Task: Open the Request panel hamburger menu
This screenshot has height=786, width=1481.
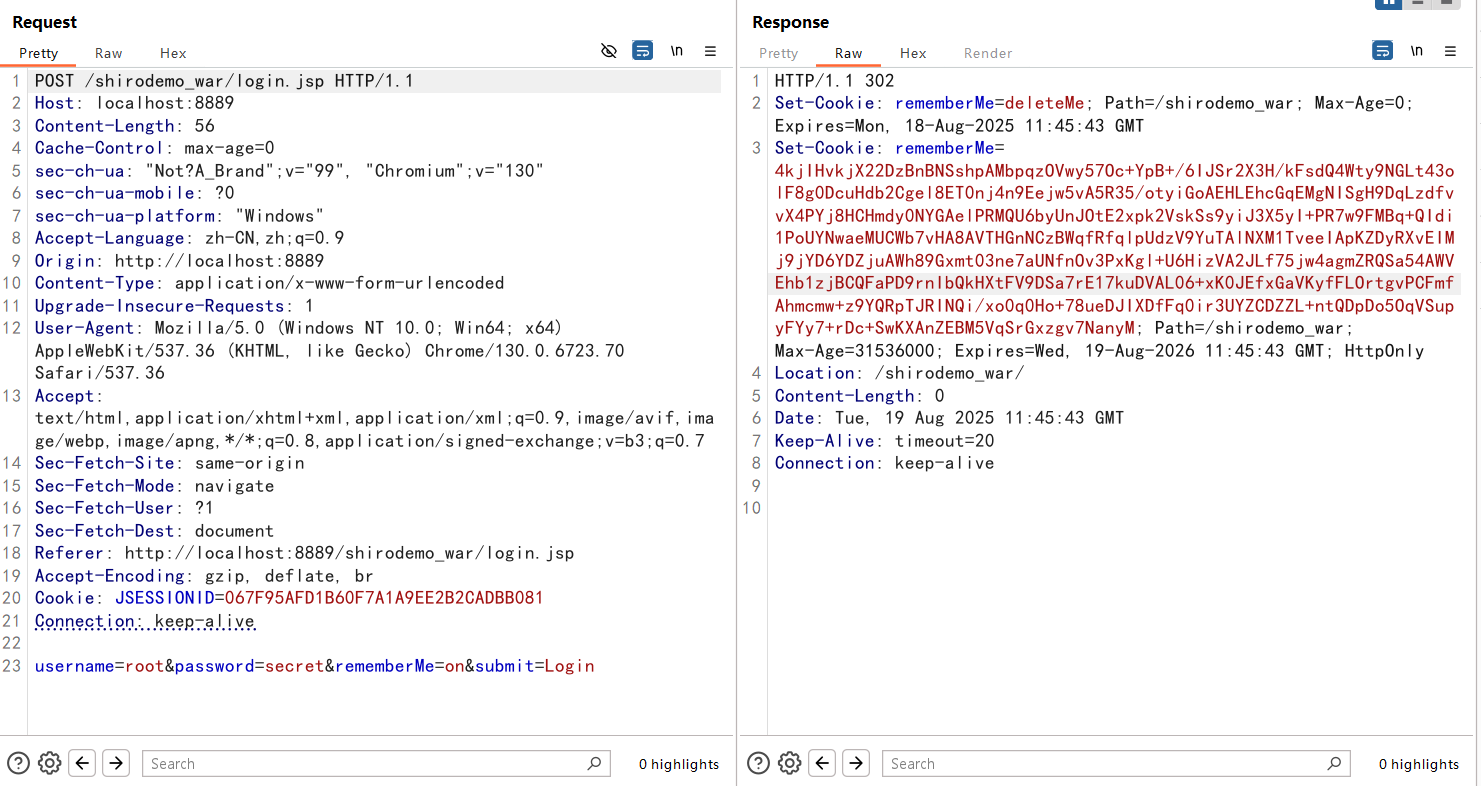Action: [710, 51]
